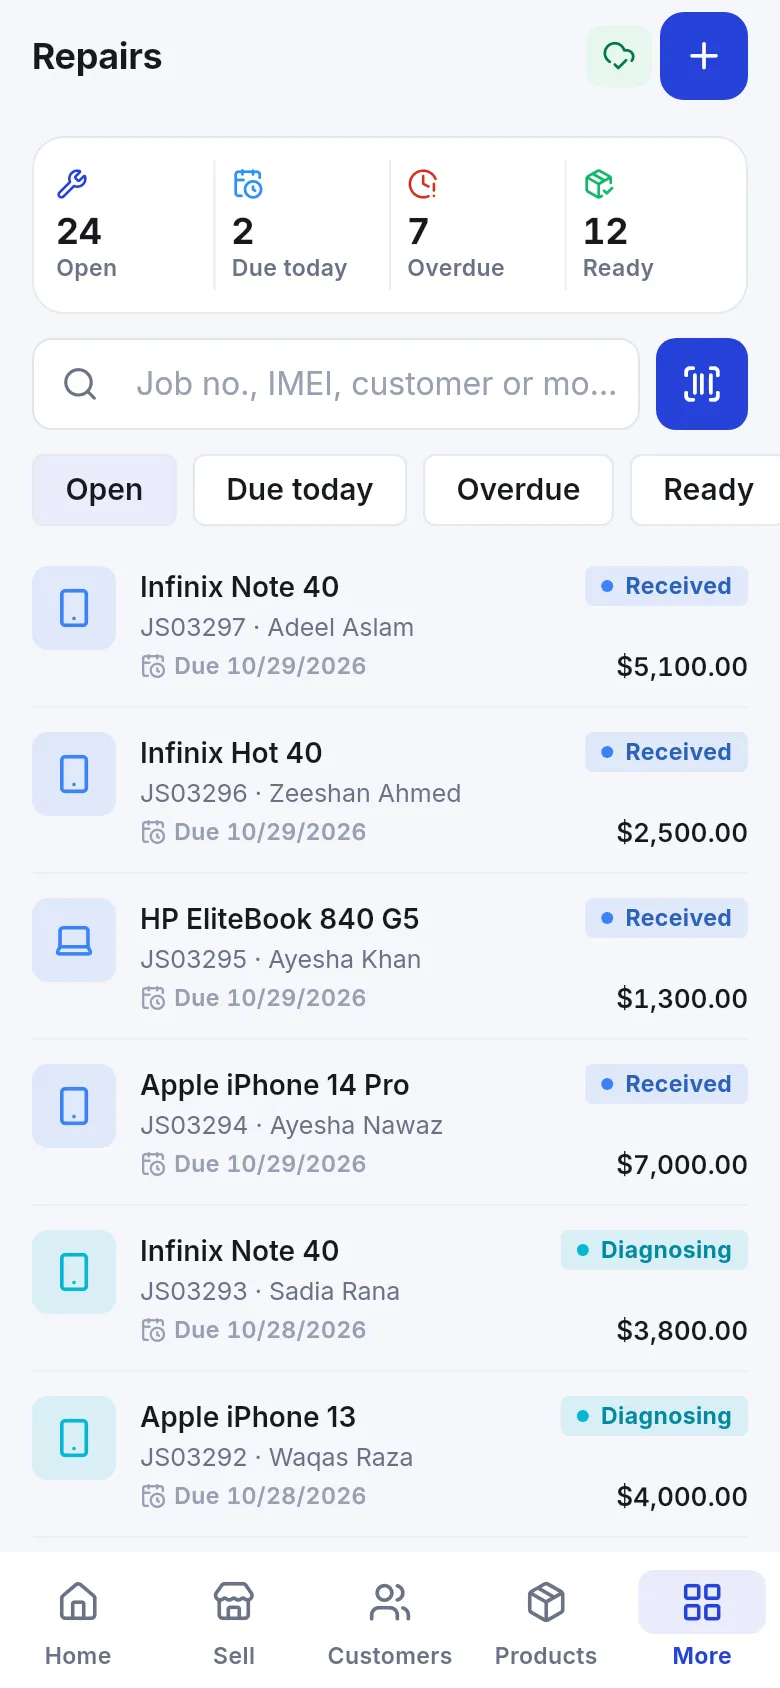Screen dimensions: 780x1688
Task: Click JS03292 · Waqas Raza text
Action: click(x=277, y=1457)
